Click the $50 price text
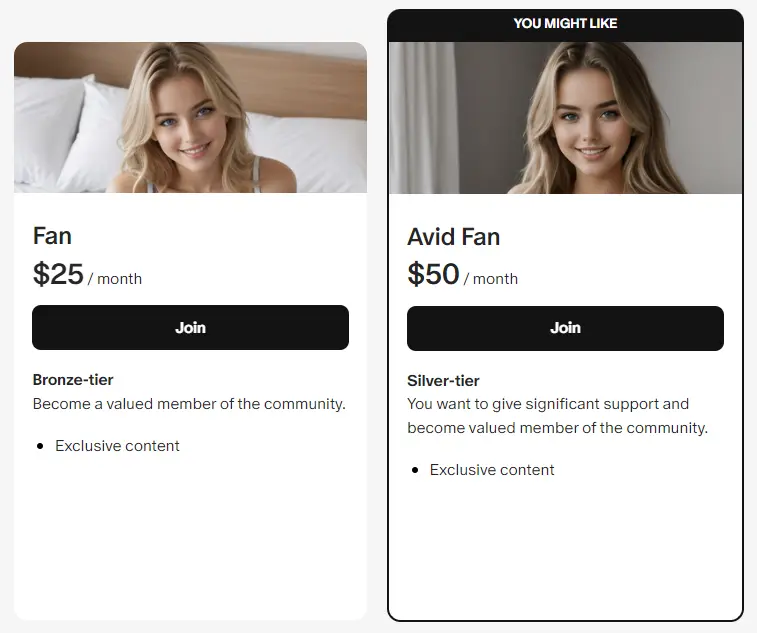 click(433, 275)
